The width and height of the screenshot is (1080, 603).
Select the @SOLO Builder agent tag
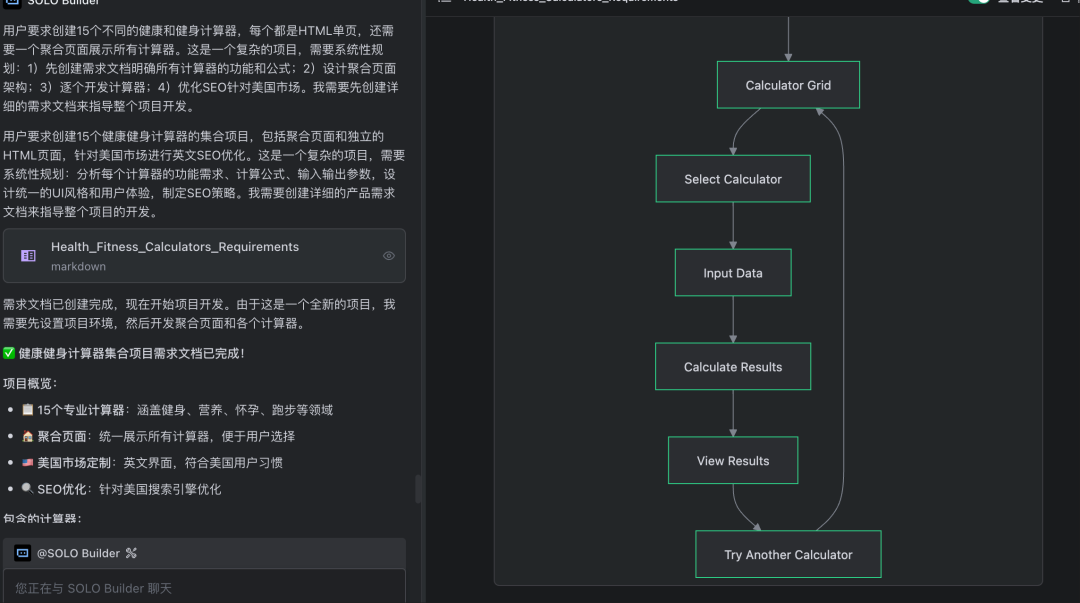click(x=78, y=553)
